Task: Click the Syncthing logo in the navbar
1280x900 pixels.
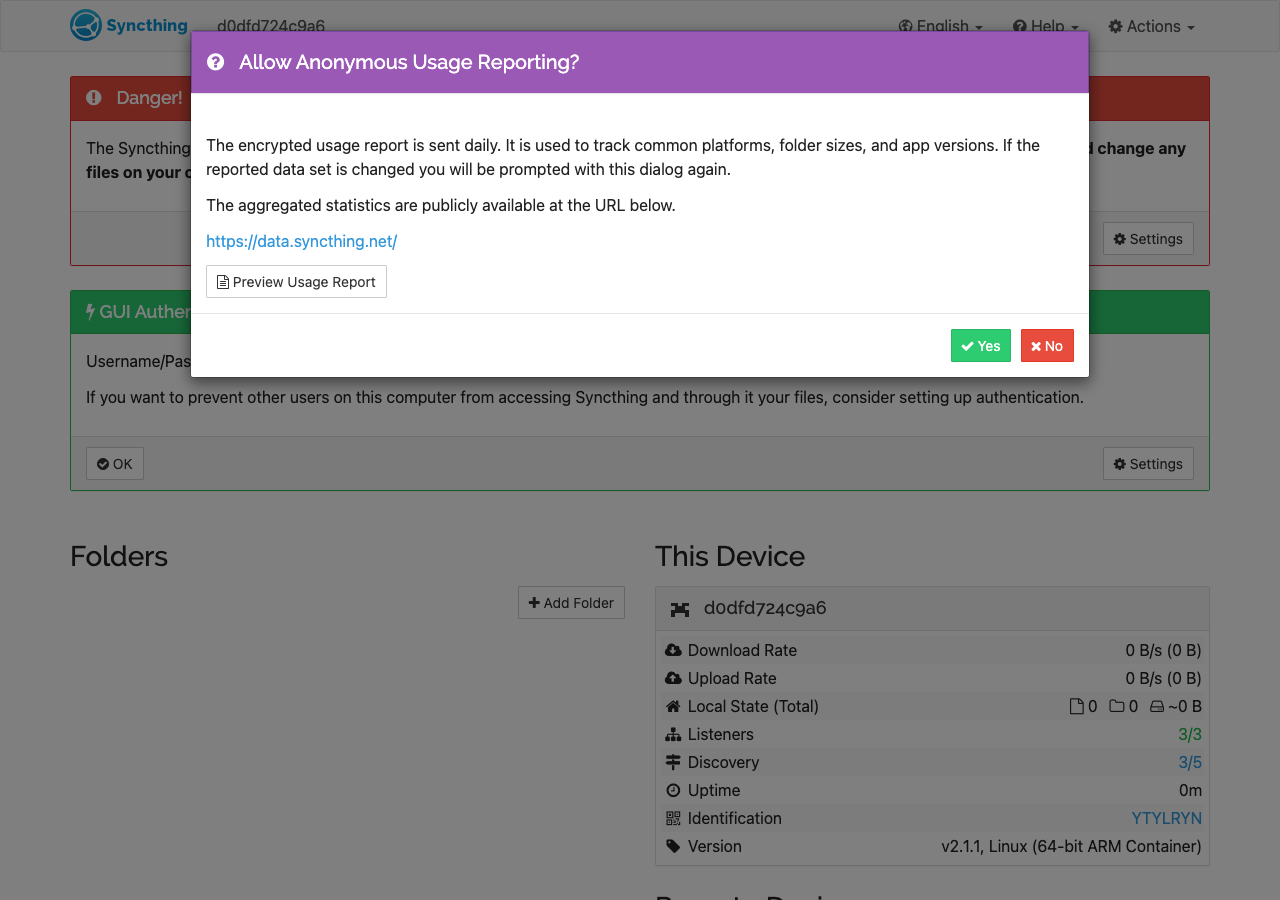Action: point(129,25)
